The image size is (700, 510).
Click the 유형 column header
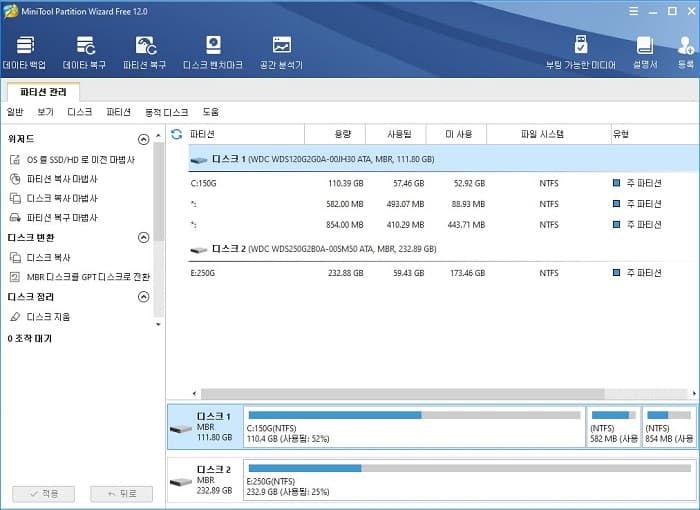coord(655,134)
